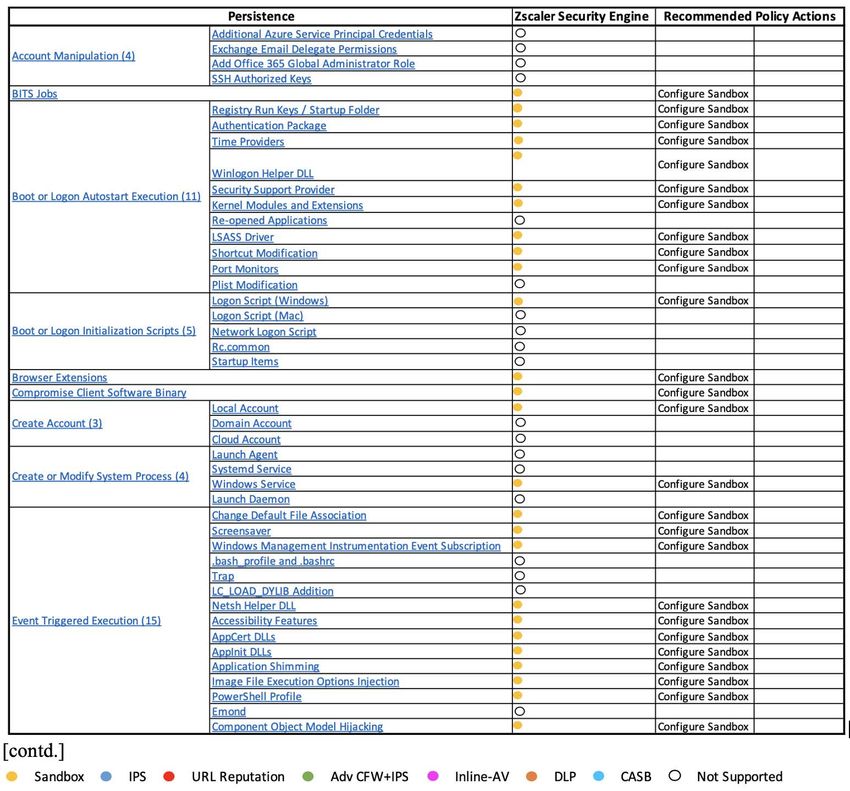Click the blue IPS legend dot
This screenshot has height=791, width=850.
pyautogui.click(x=106, y=776)
